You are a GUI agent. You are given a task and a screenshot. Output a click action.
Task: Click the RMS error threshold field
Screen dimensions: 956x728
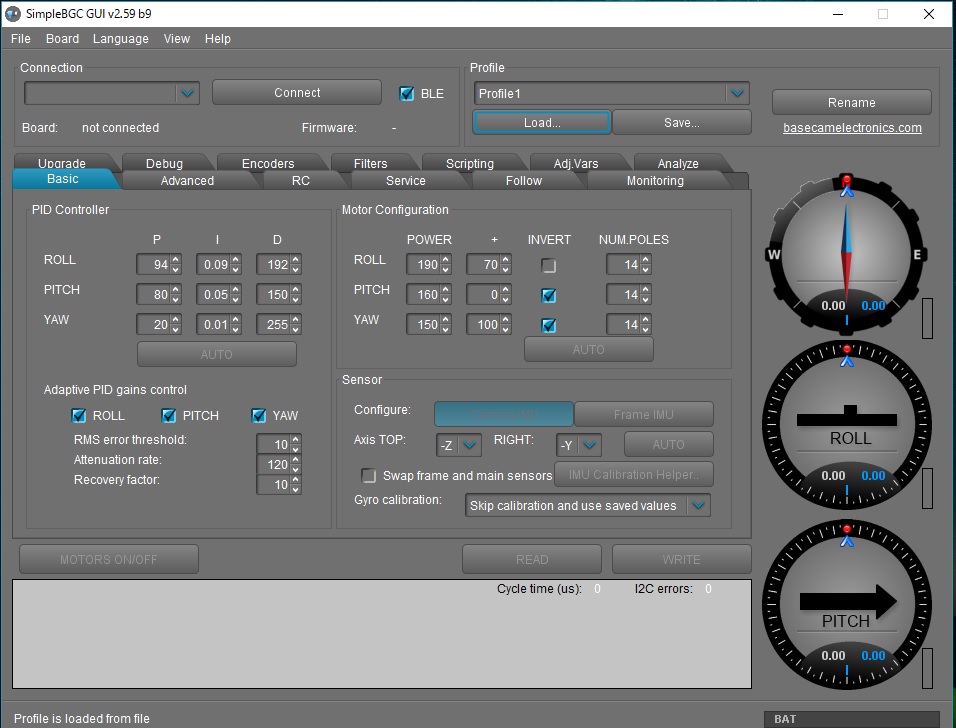pos(272,445)
